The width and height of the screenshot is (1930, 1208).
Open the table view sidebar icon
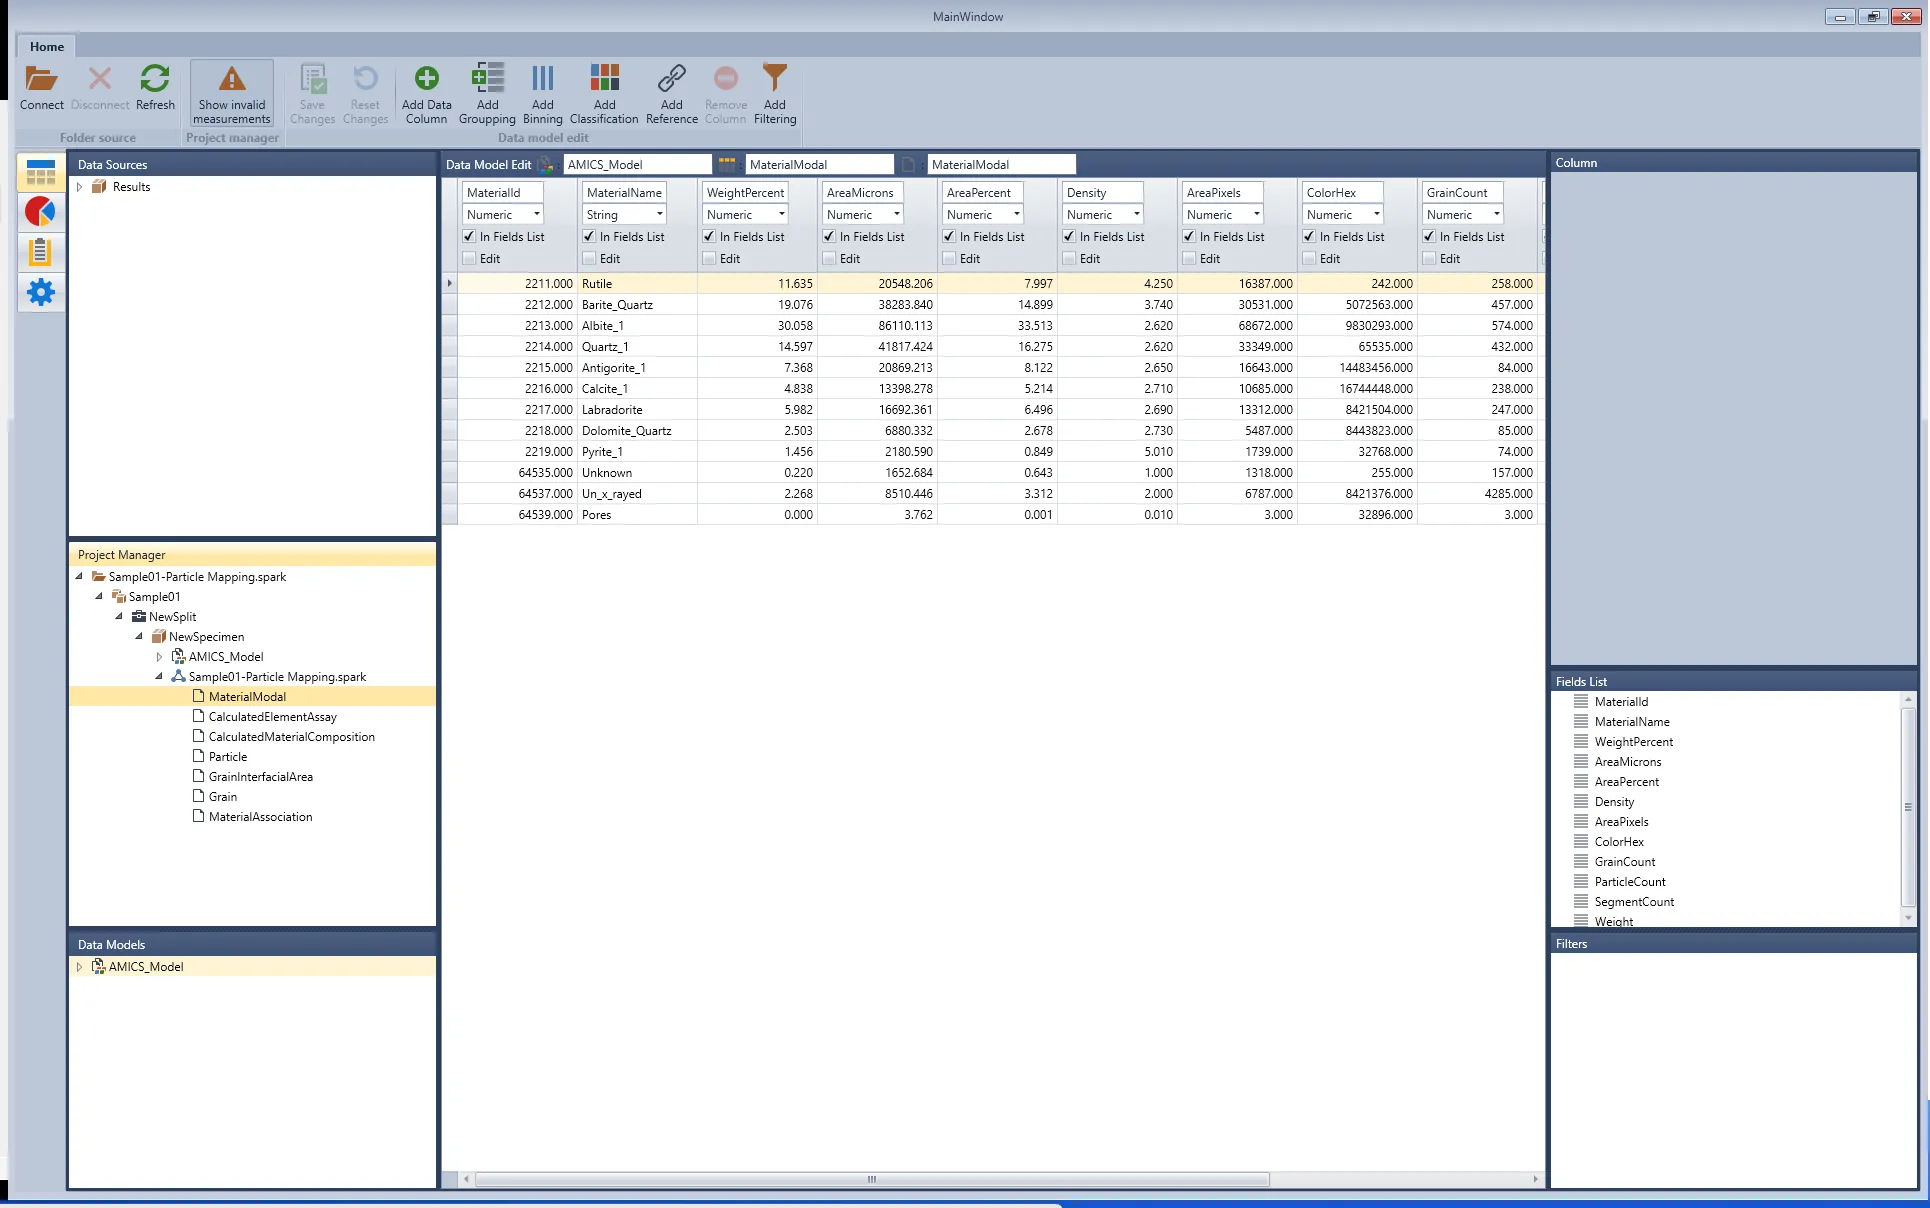tap(41, 173)
